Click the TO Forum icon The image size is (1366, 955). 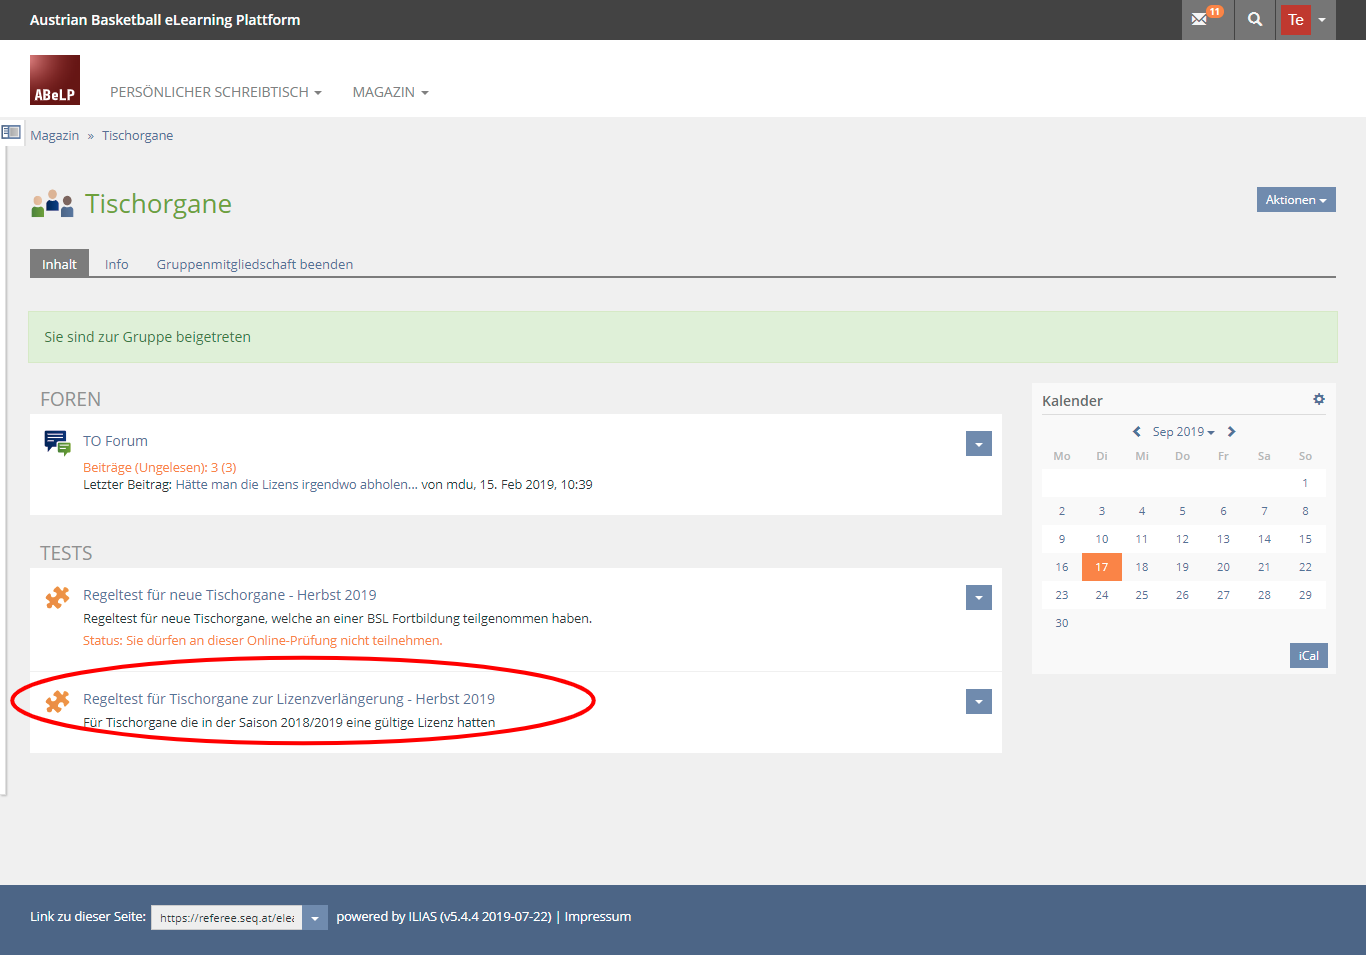(57, 442)
